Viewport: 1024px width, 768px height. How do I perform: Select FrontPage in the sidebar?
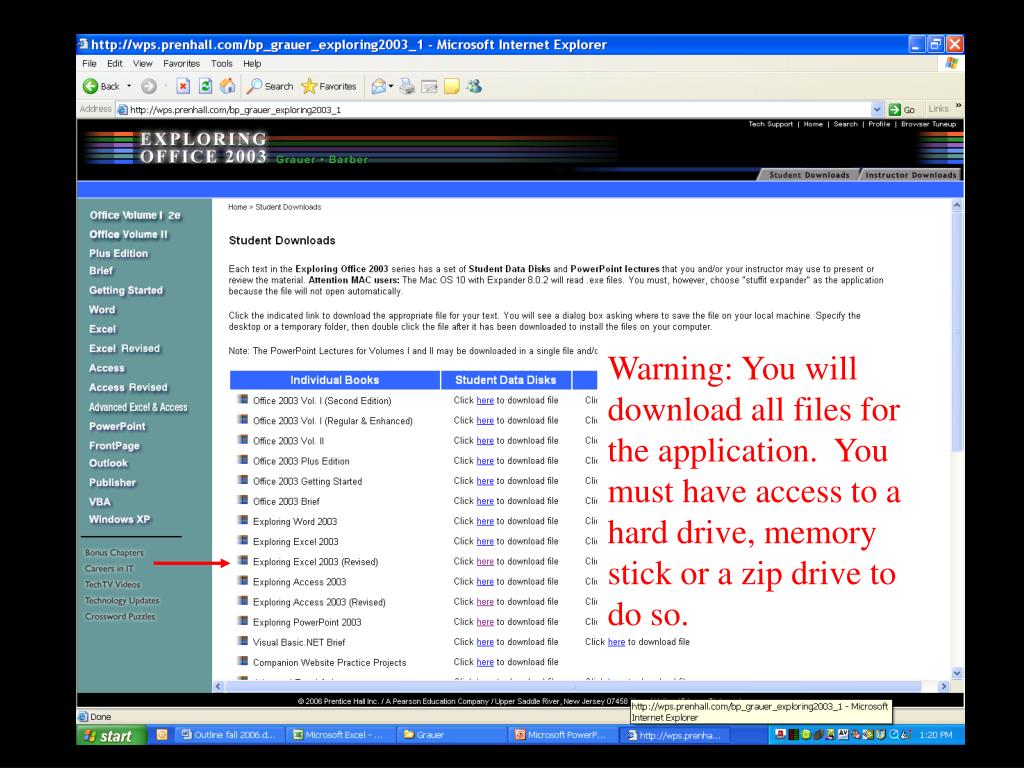point(114,445)
